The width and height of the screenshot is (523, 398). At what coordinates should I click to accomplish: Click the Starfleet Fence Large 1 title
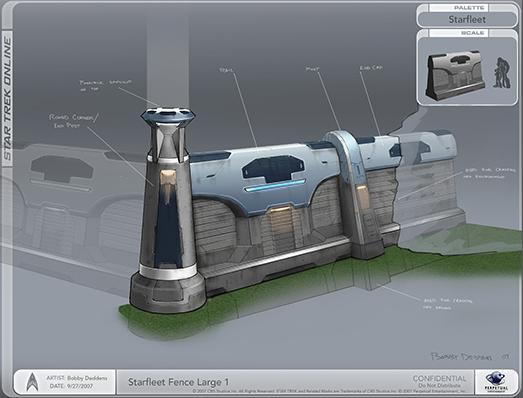178,382
